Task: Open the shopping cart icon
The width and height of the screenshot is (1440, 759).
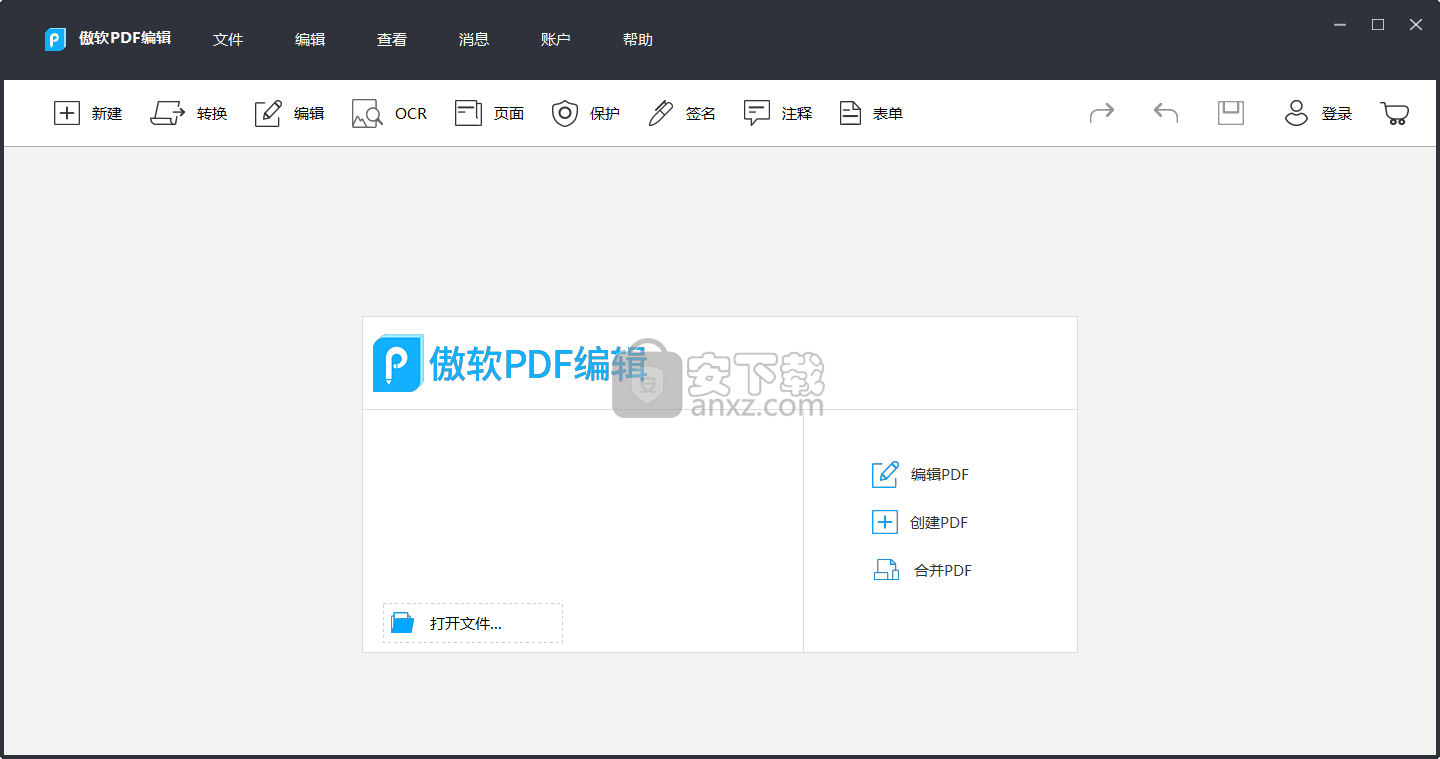Action: [x=1395, y=113]
